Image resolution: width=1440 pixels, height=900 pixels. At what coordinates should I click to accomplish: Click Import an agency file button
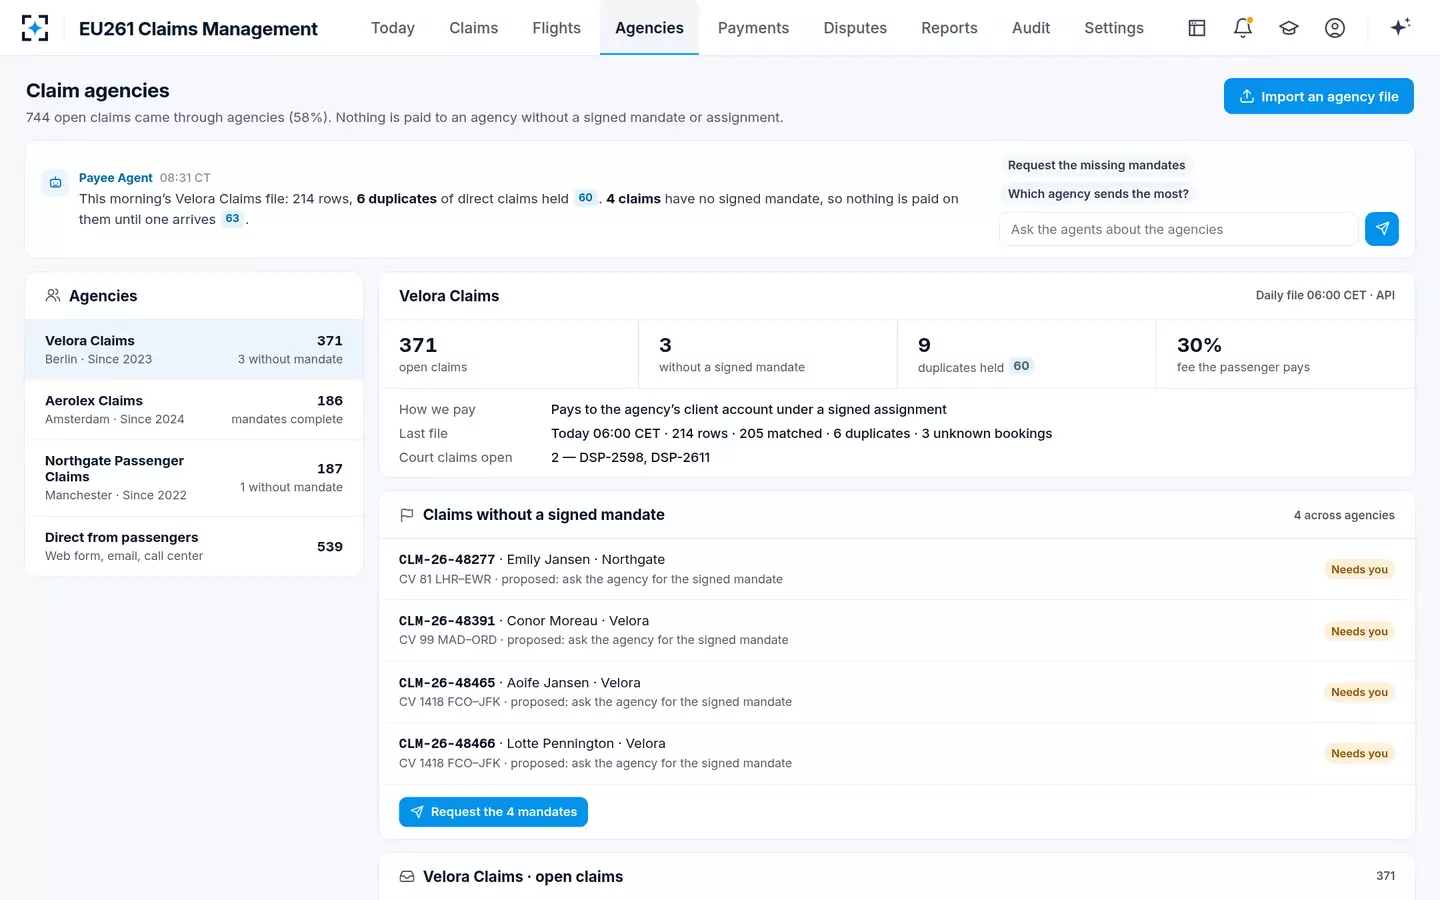click(1318, 96)
